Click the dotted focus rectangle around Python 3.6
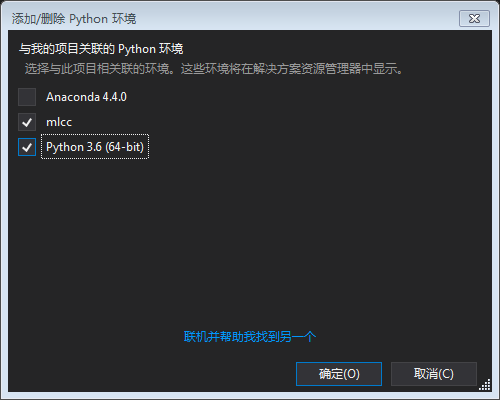This screenshot has height=400, width=500. [x=95, y=147]
